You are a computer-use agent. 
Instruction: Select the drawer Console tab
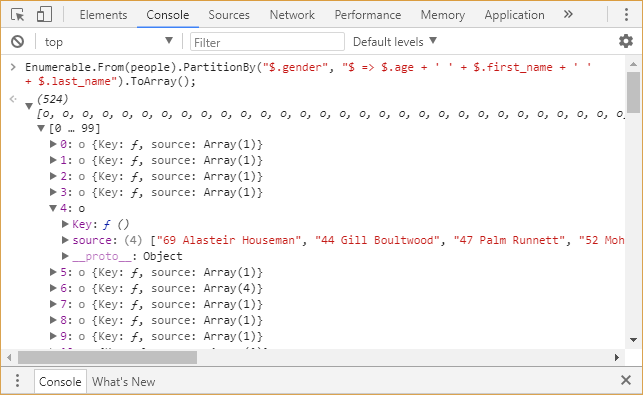point(60,381)
